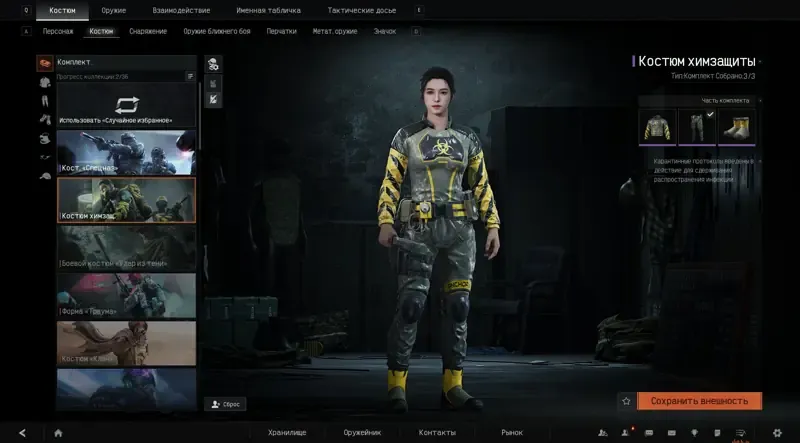Use the «Случайное избранное» shuffle card
Viewport: 800px width, 443px height.
126,105
